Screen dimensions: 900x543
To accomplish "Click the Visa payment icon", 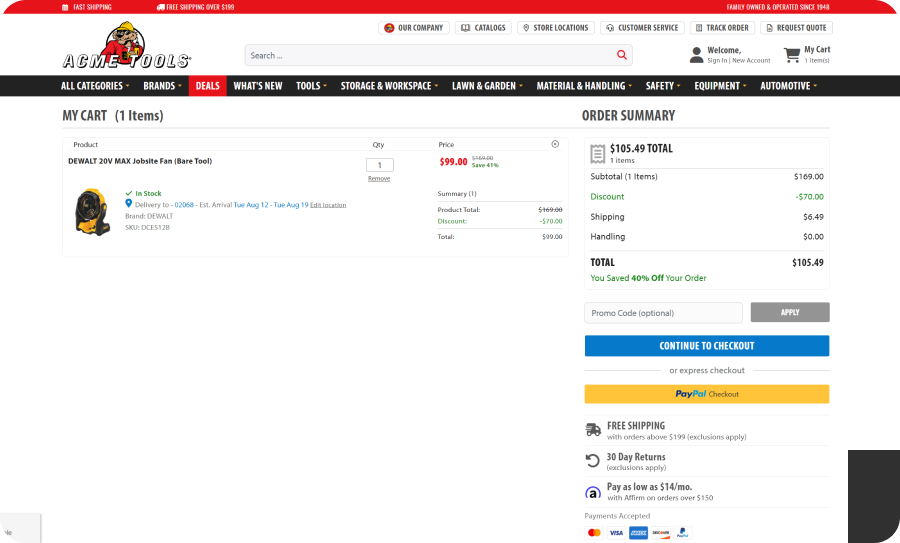I will click(x=616, y=533).
